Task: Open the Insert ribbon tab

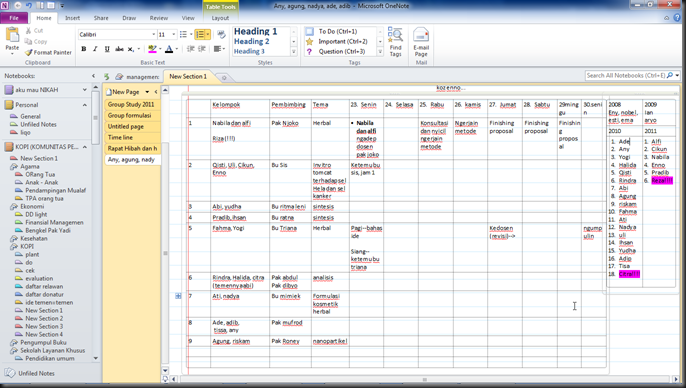Action: click(72, 18)
